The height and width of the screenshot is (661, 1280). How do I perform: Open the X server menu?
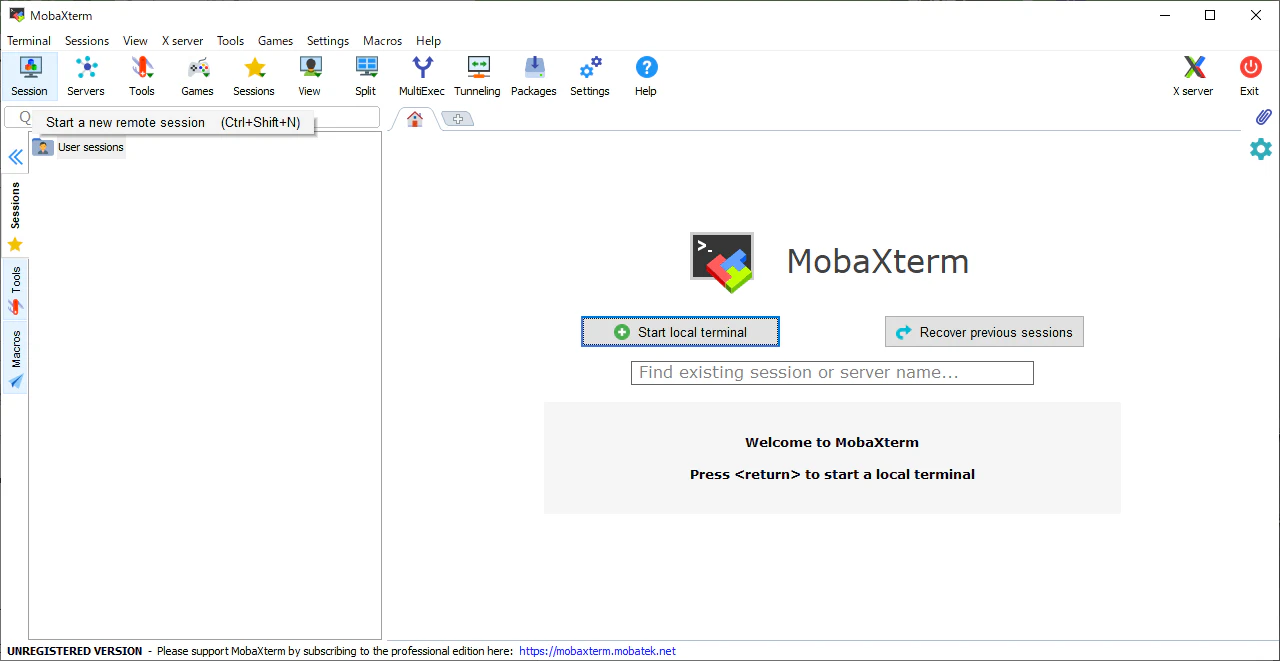(x=182, y=41)
